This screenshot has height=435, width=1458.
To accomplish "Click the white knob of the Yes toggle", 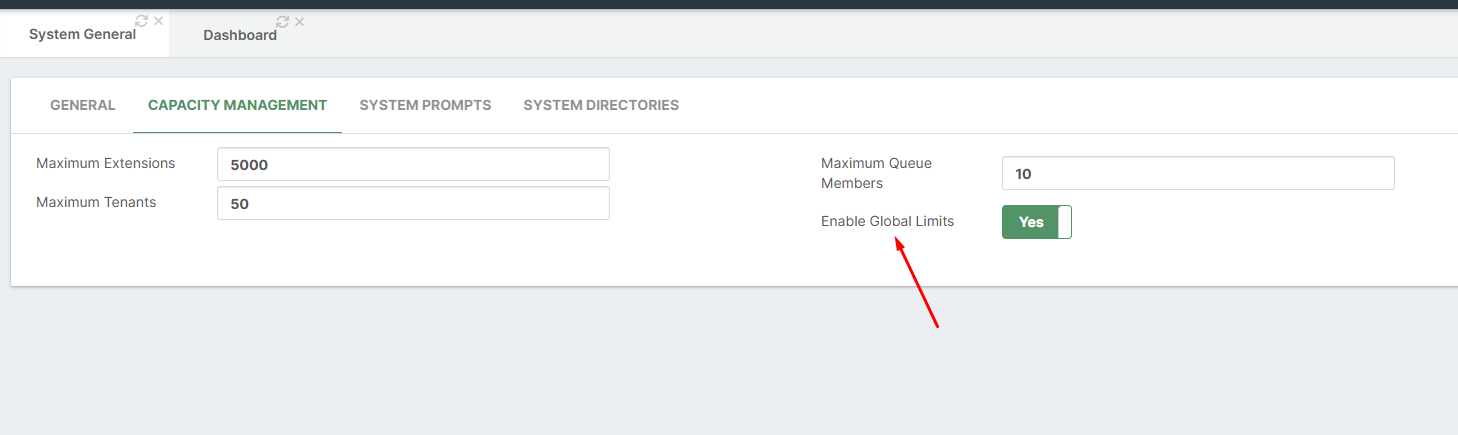I will coord(1064,222).
